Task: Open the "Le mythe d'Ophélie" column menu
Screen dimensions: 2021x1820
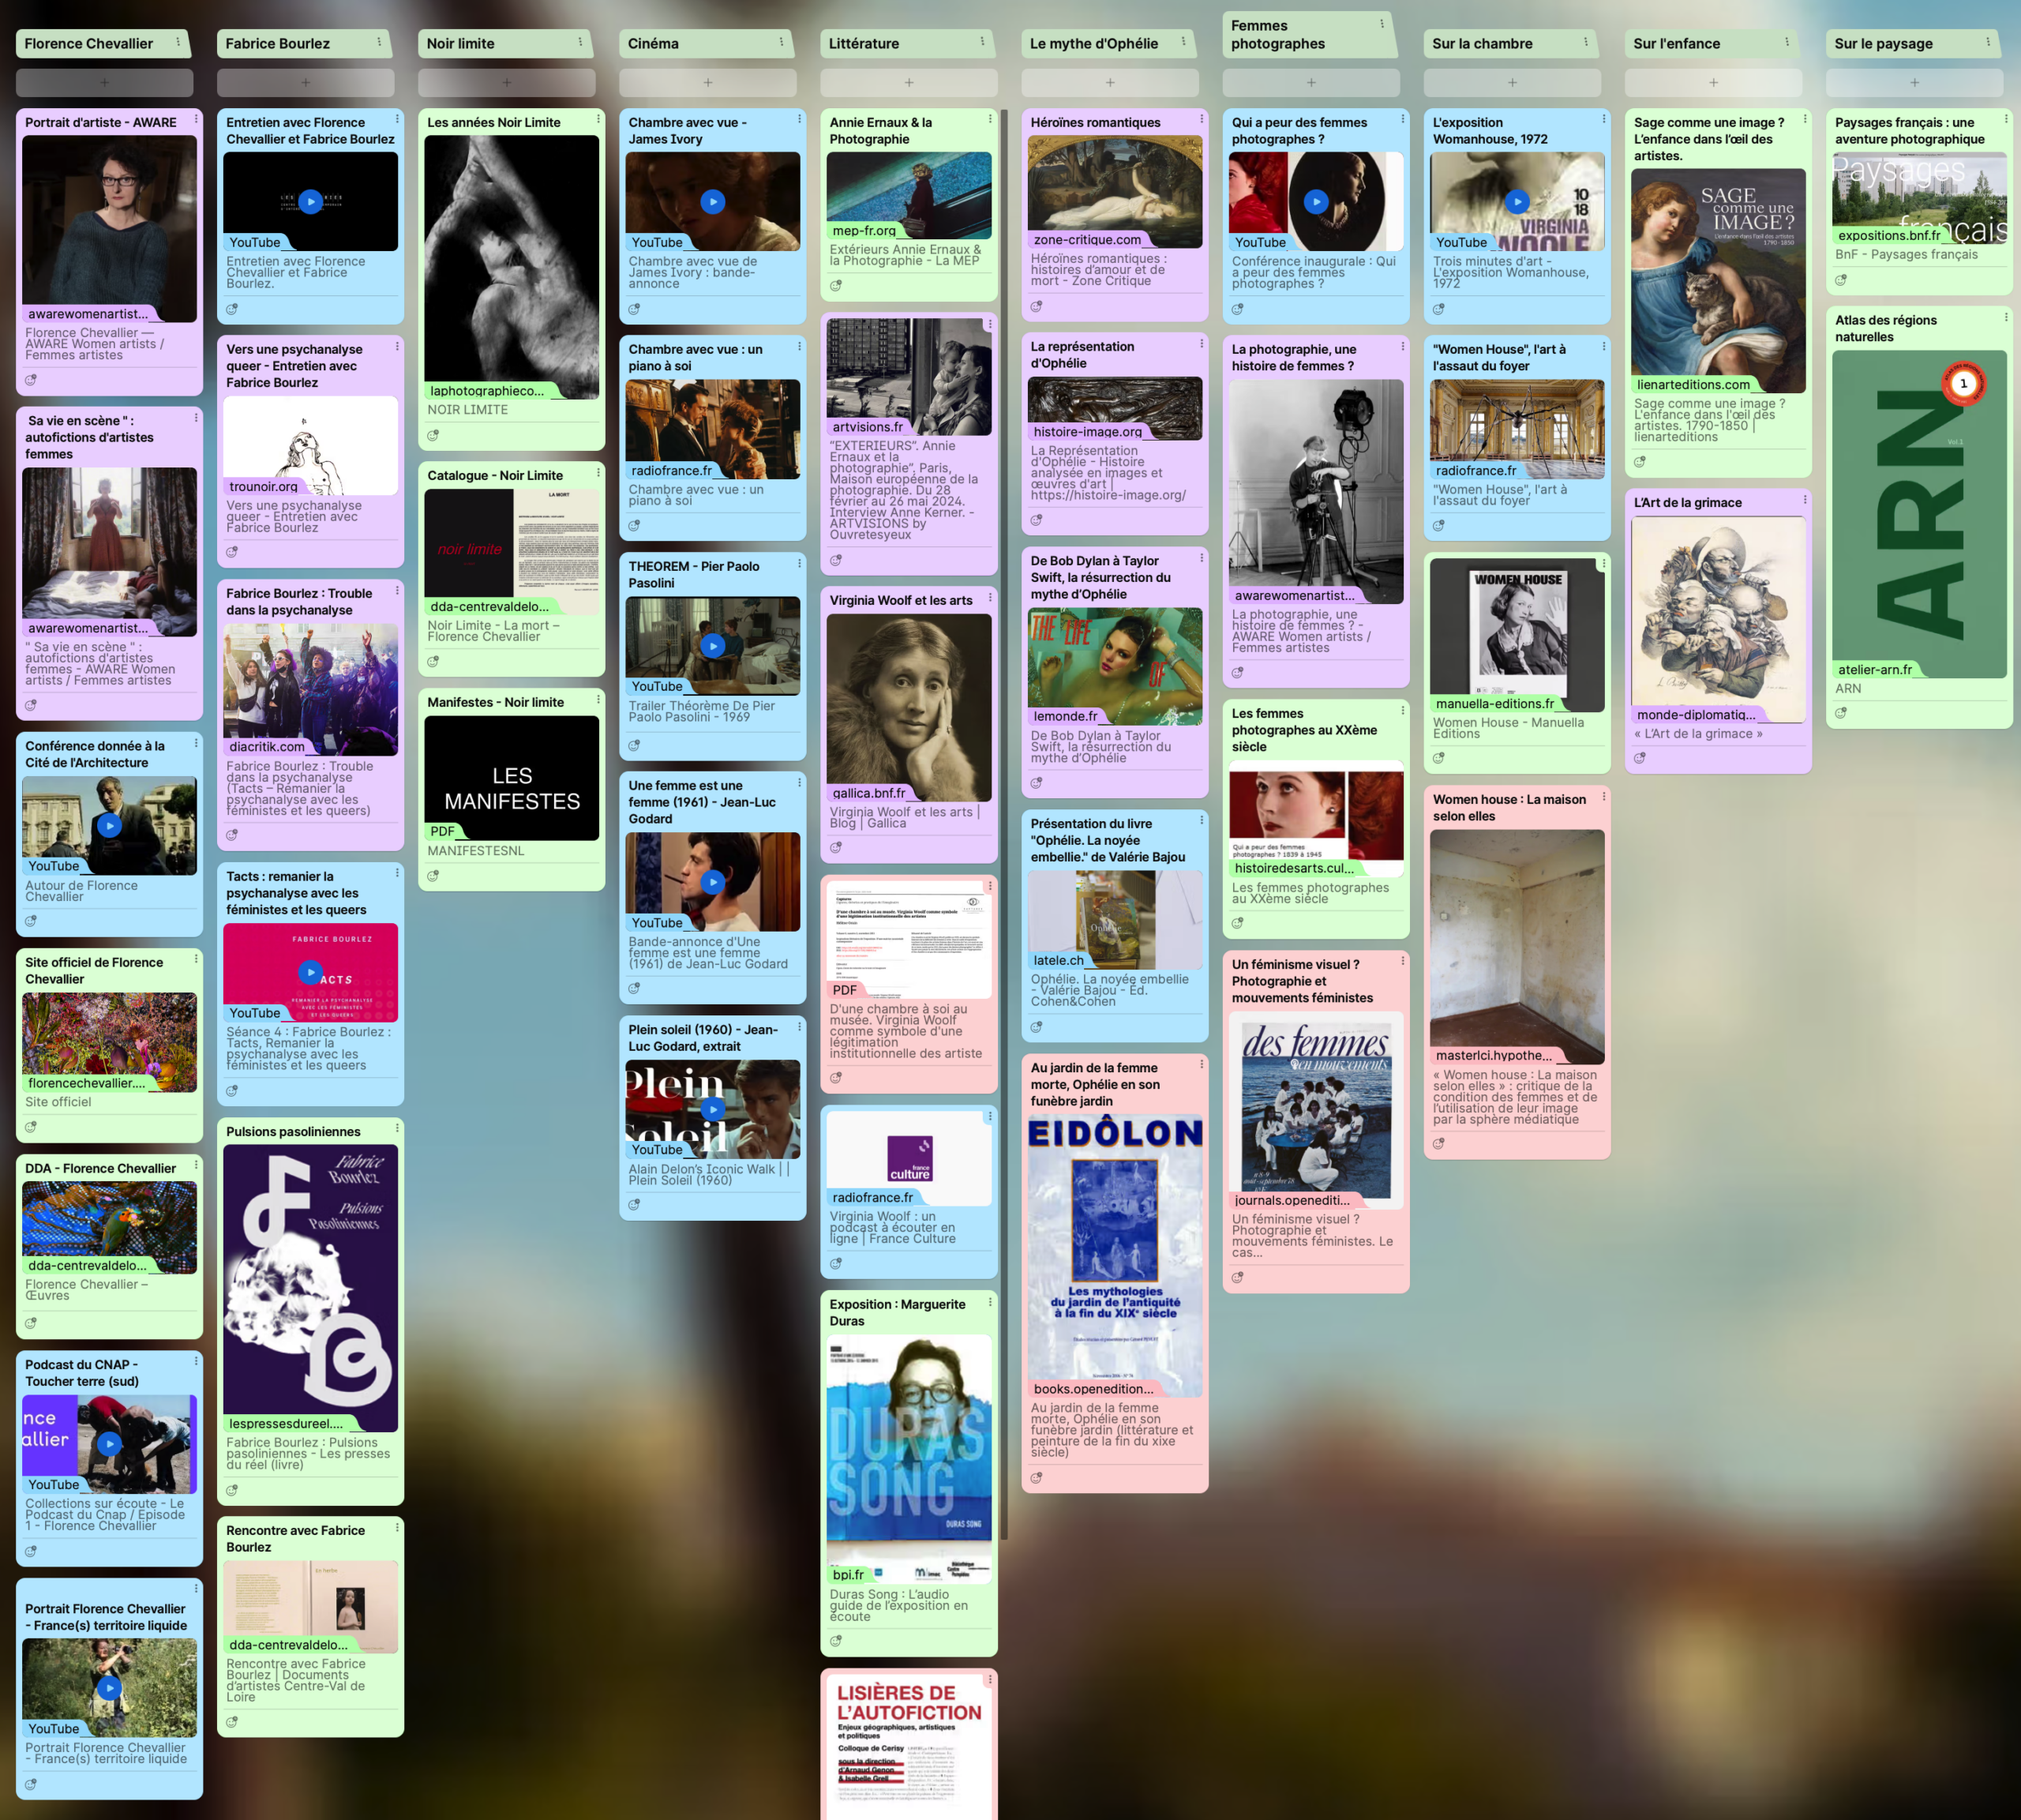Action: pyautogui.click(x=1183, y=42)
